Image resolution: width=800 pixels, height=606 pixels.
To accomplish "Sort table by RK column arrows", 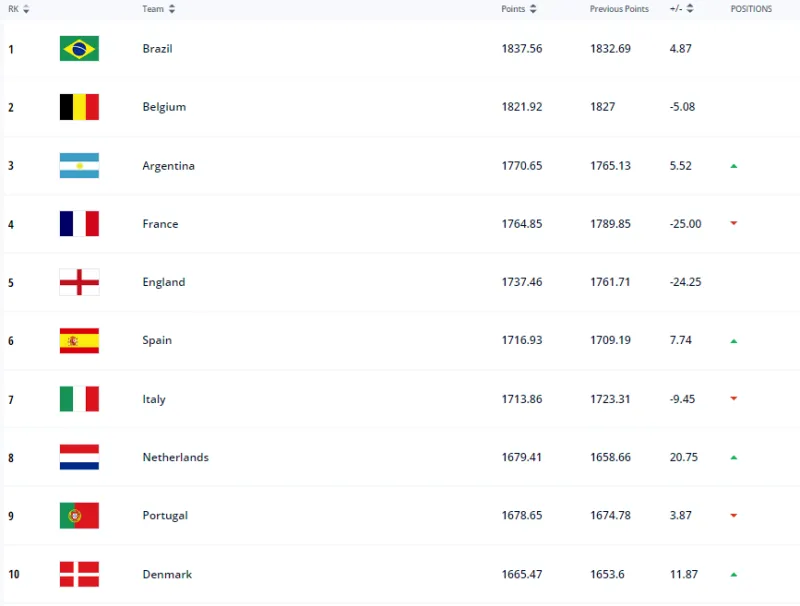I will coord(26,9).
